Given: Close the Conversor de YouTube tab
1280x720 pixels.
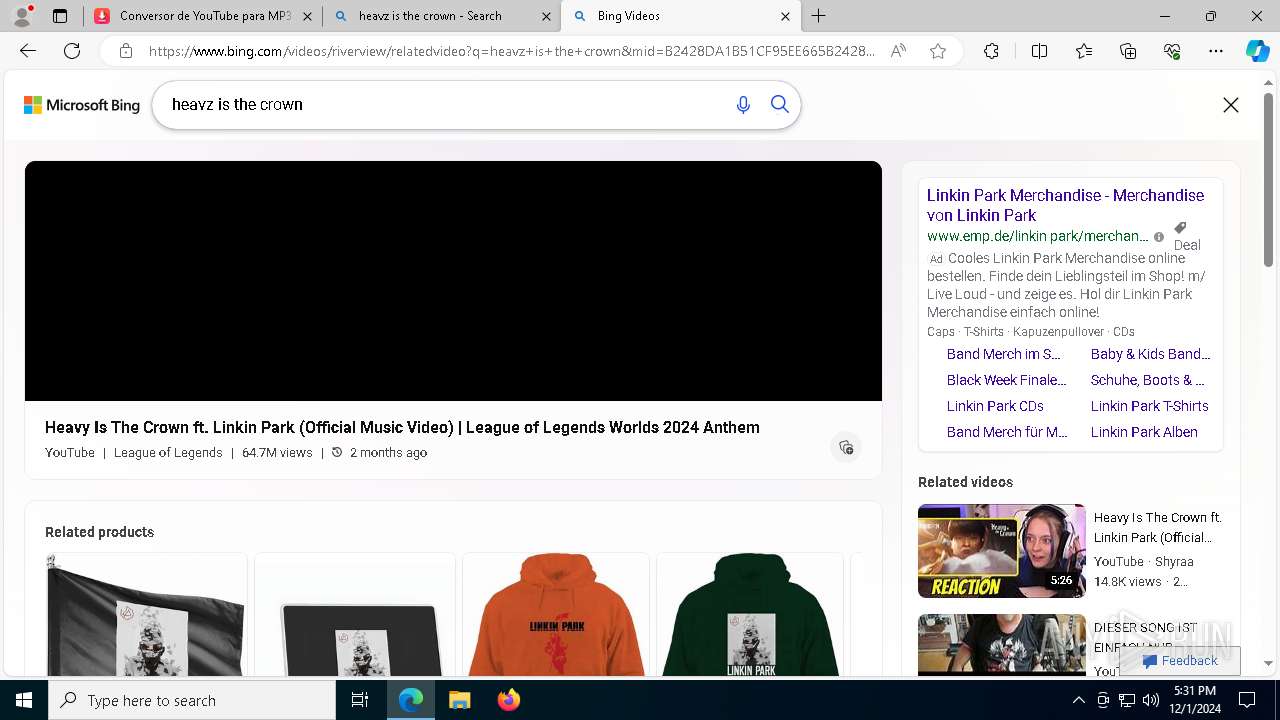Looking at the screenshot, I should (307, 16).
